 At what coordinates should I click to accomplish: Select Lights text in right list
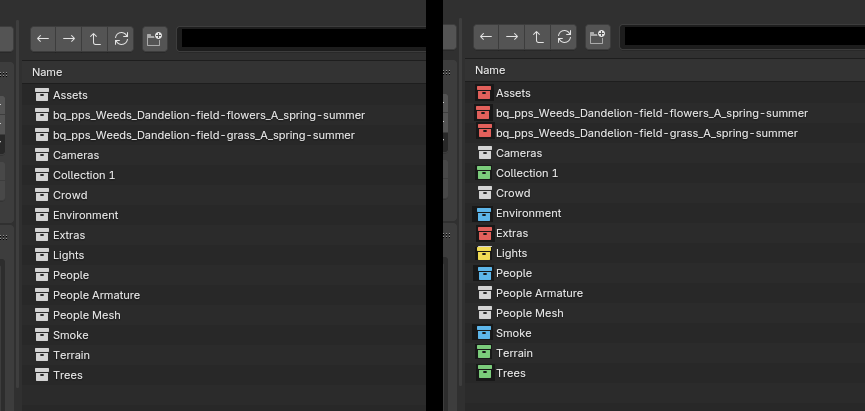click(x=511, y=253)
